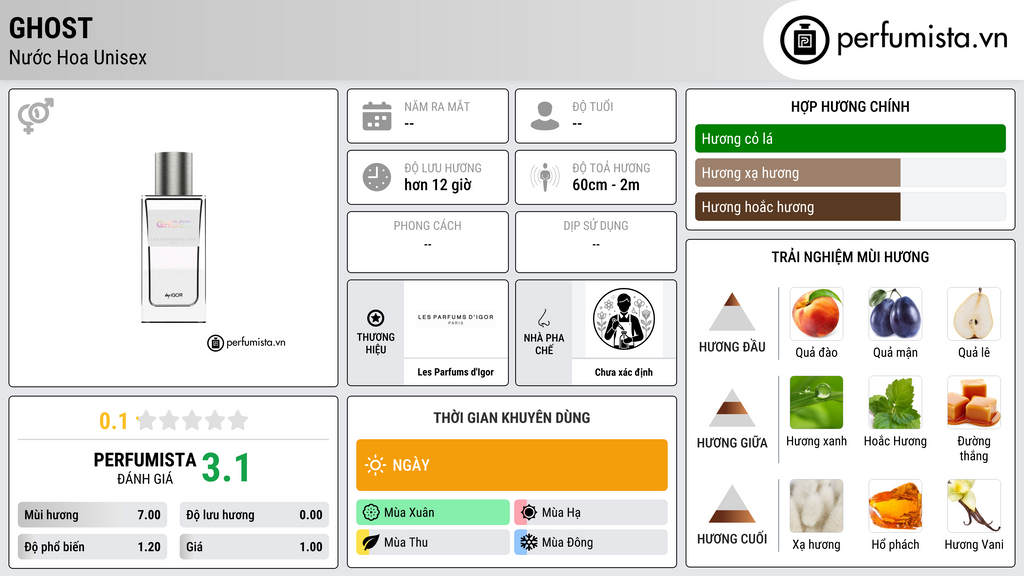This screenshot has width=1024, height=576.
Task: Click the perfumer illustration above Chưa xác định
Action: coord(624,319)
